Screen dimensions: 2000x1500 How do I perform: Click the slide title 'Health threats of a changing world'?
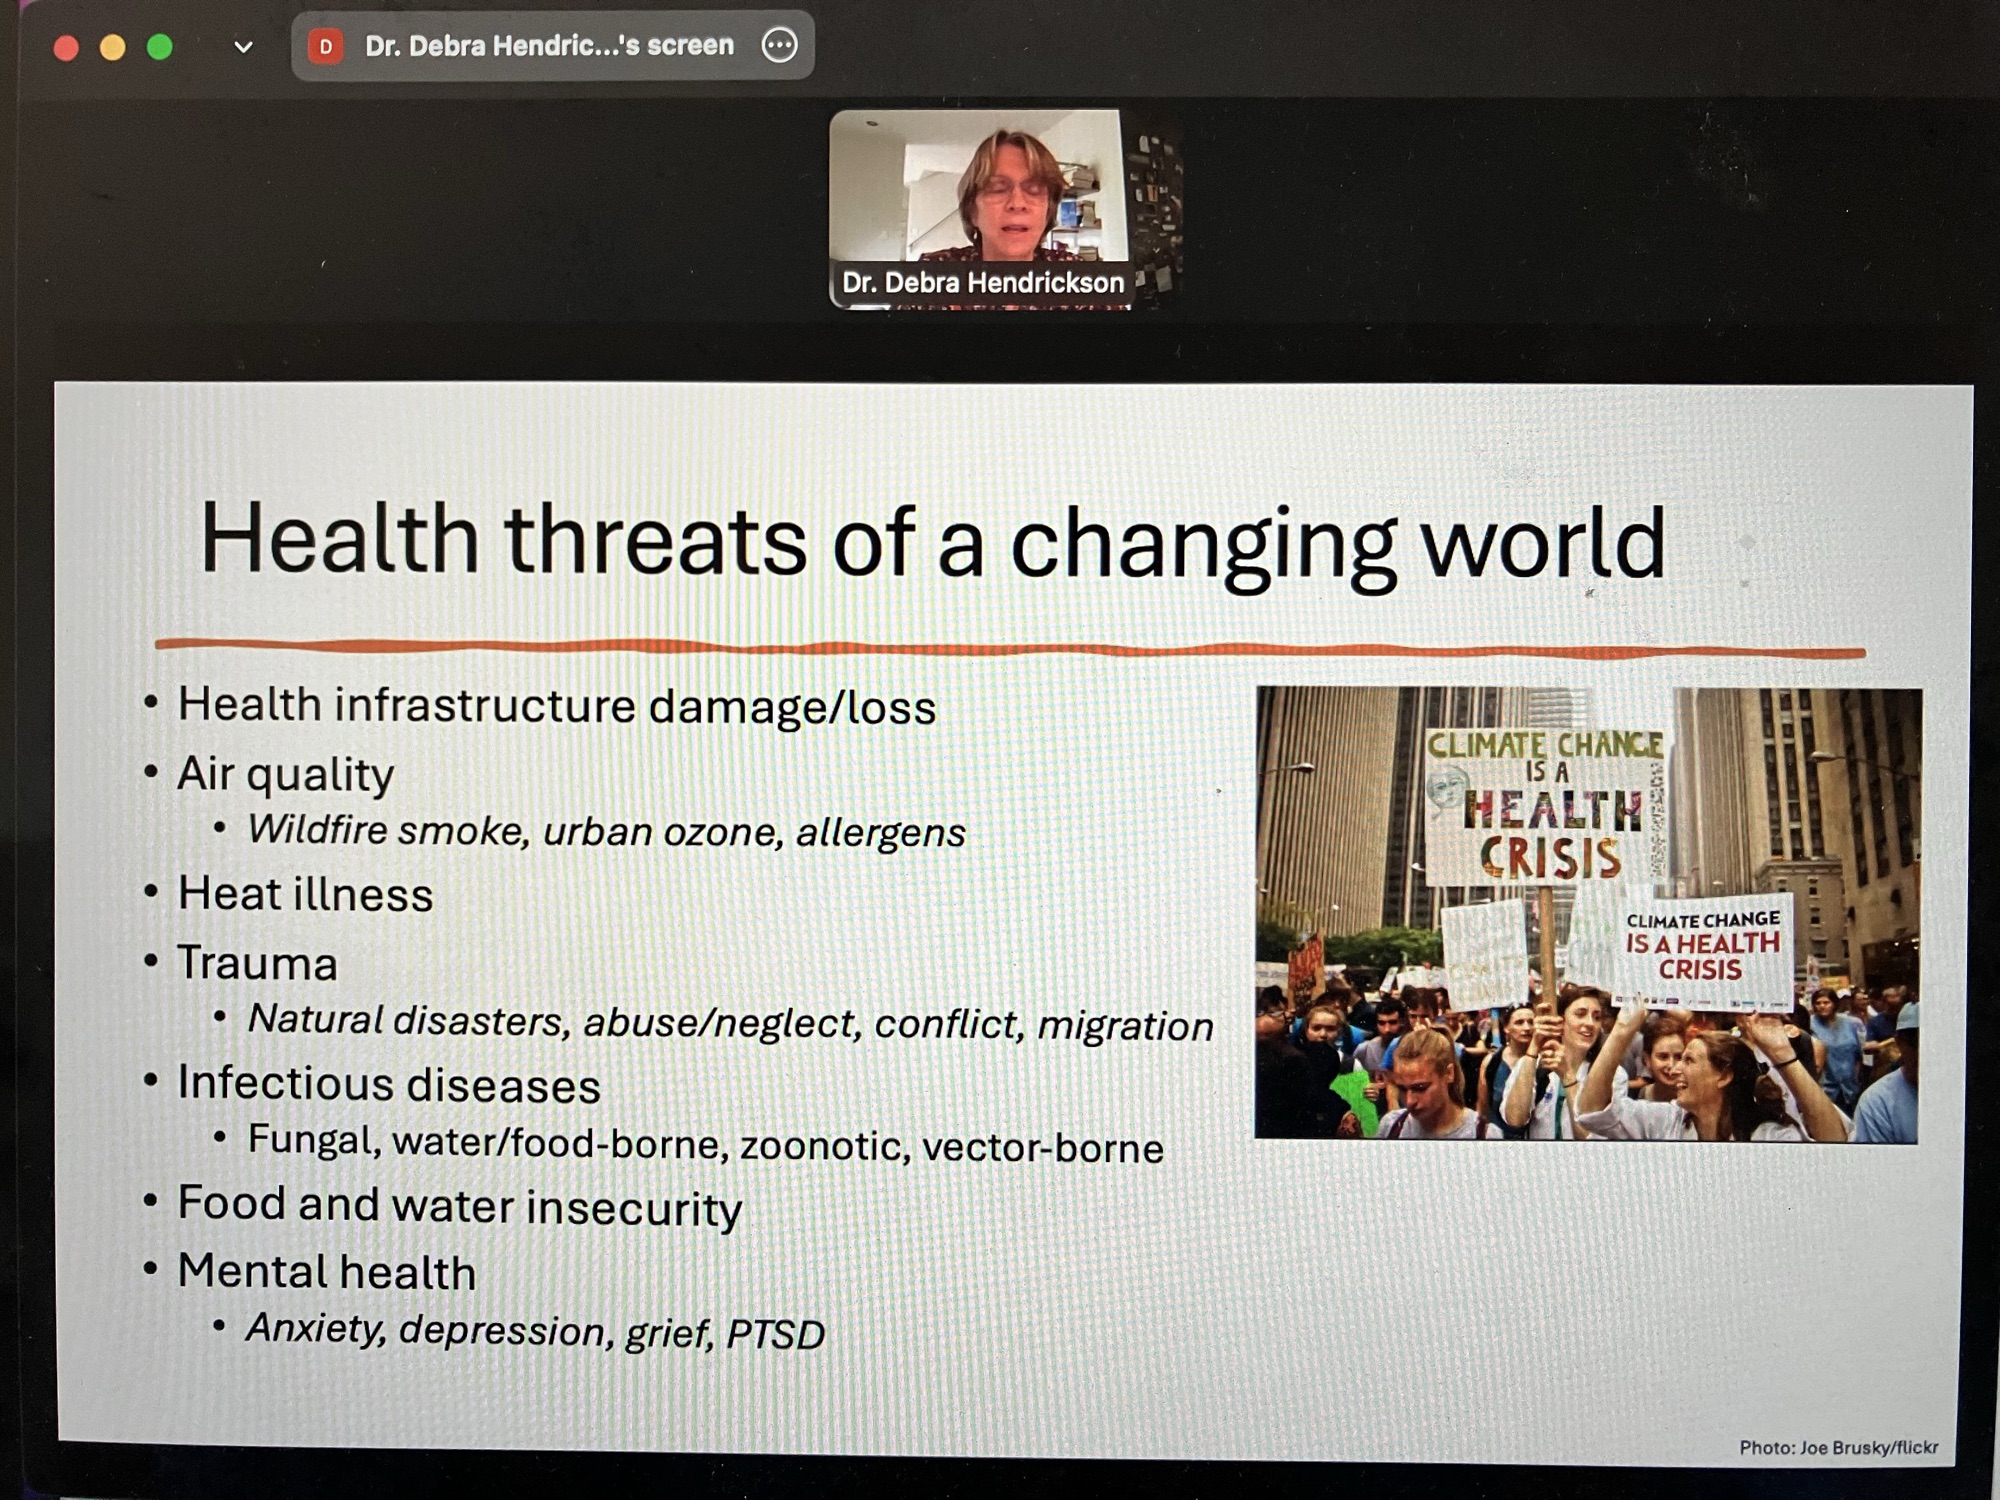932,541
